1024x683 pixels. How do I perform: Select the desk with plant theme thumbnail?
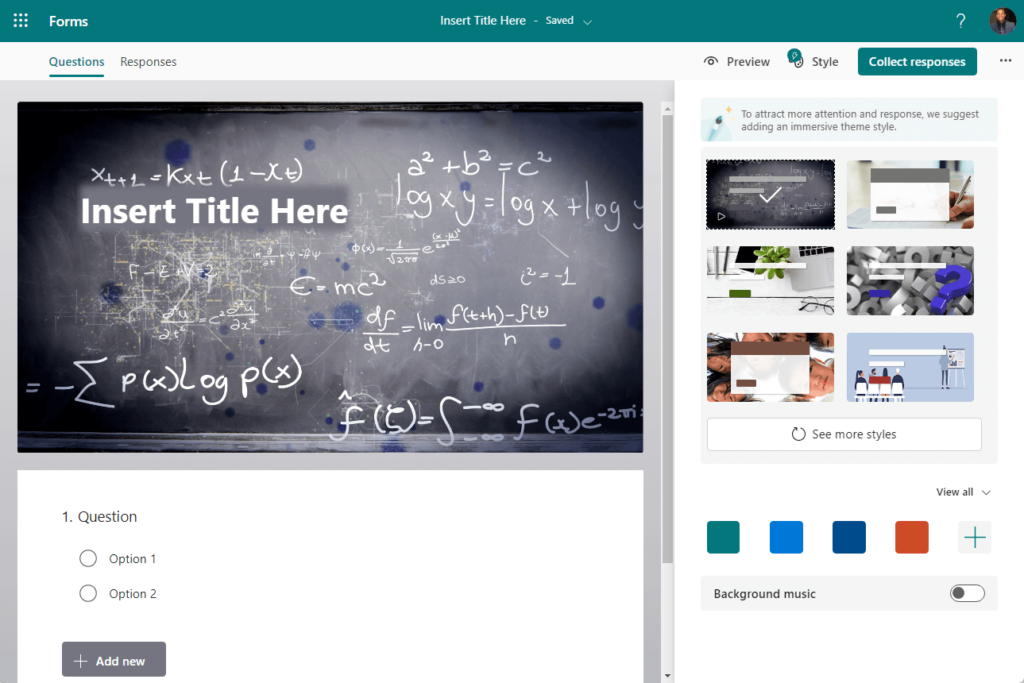770,281
